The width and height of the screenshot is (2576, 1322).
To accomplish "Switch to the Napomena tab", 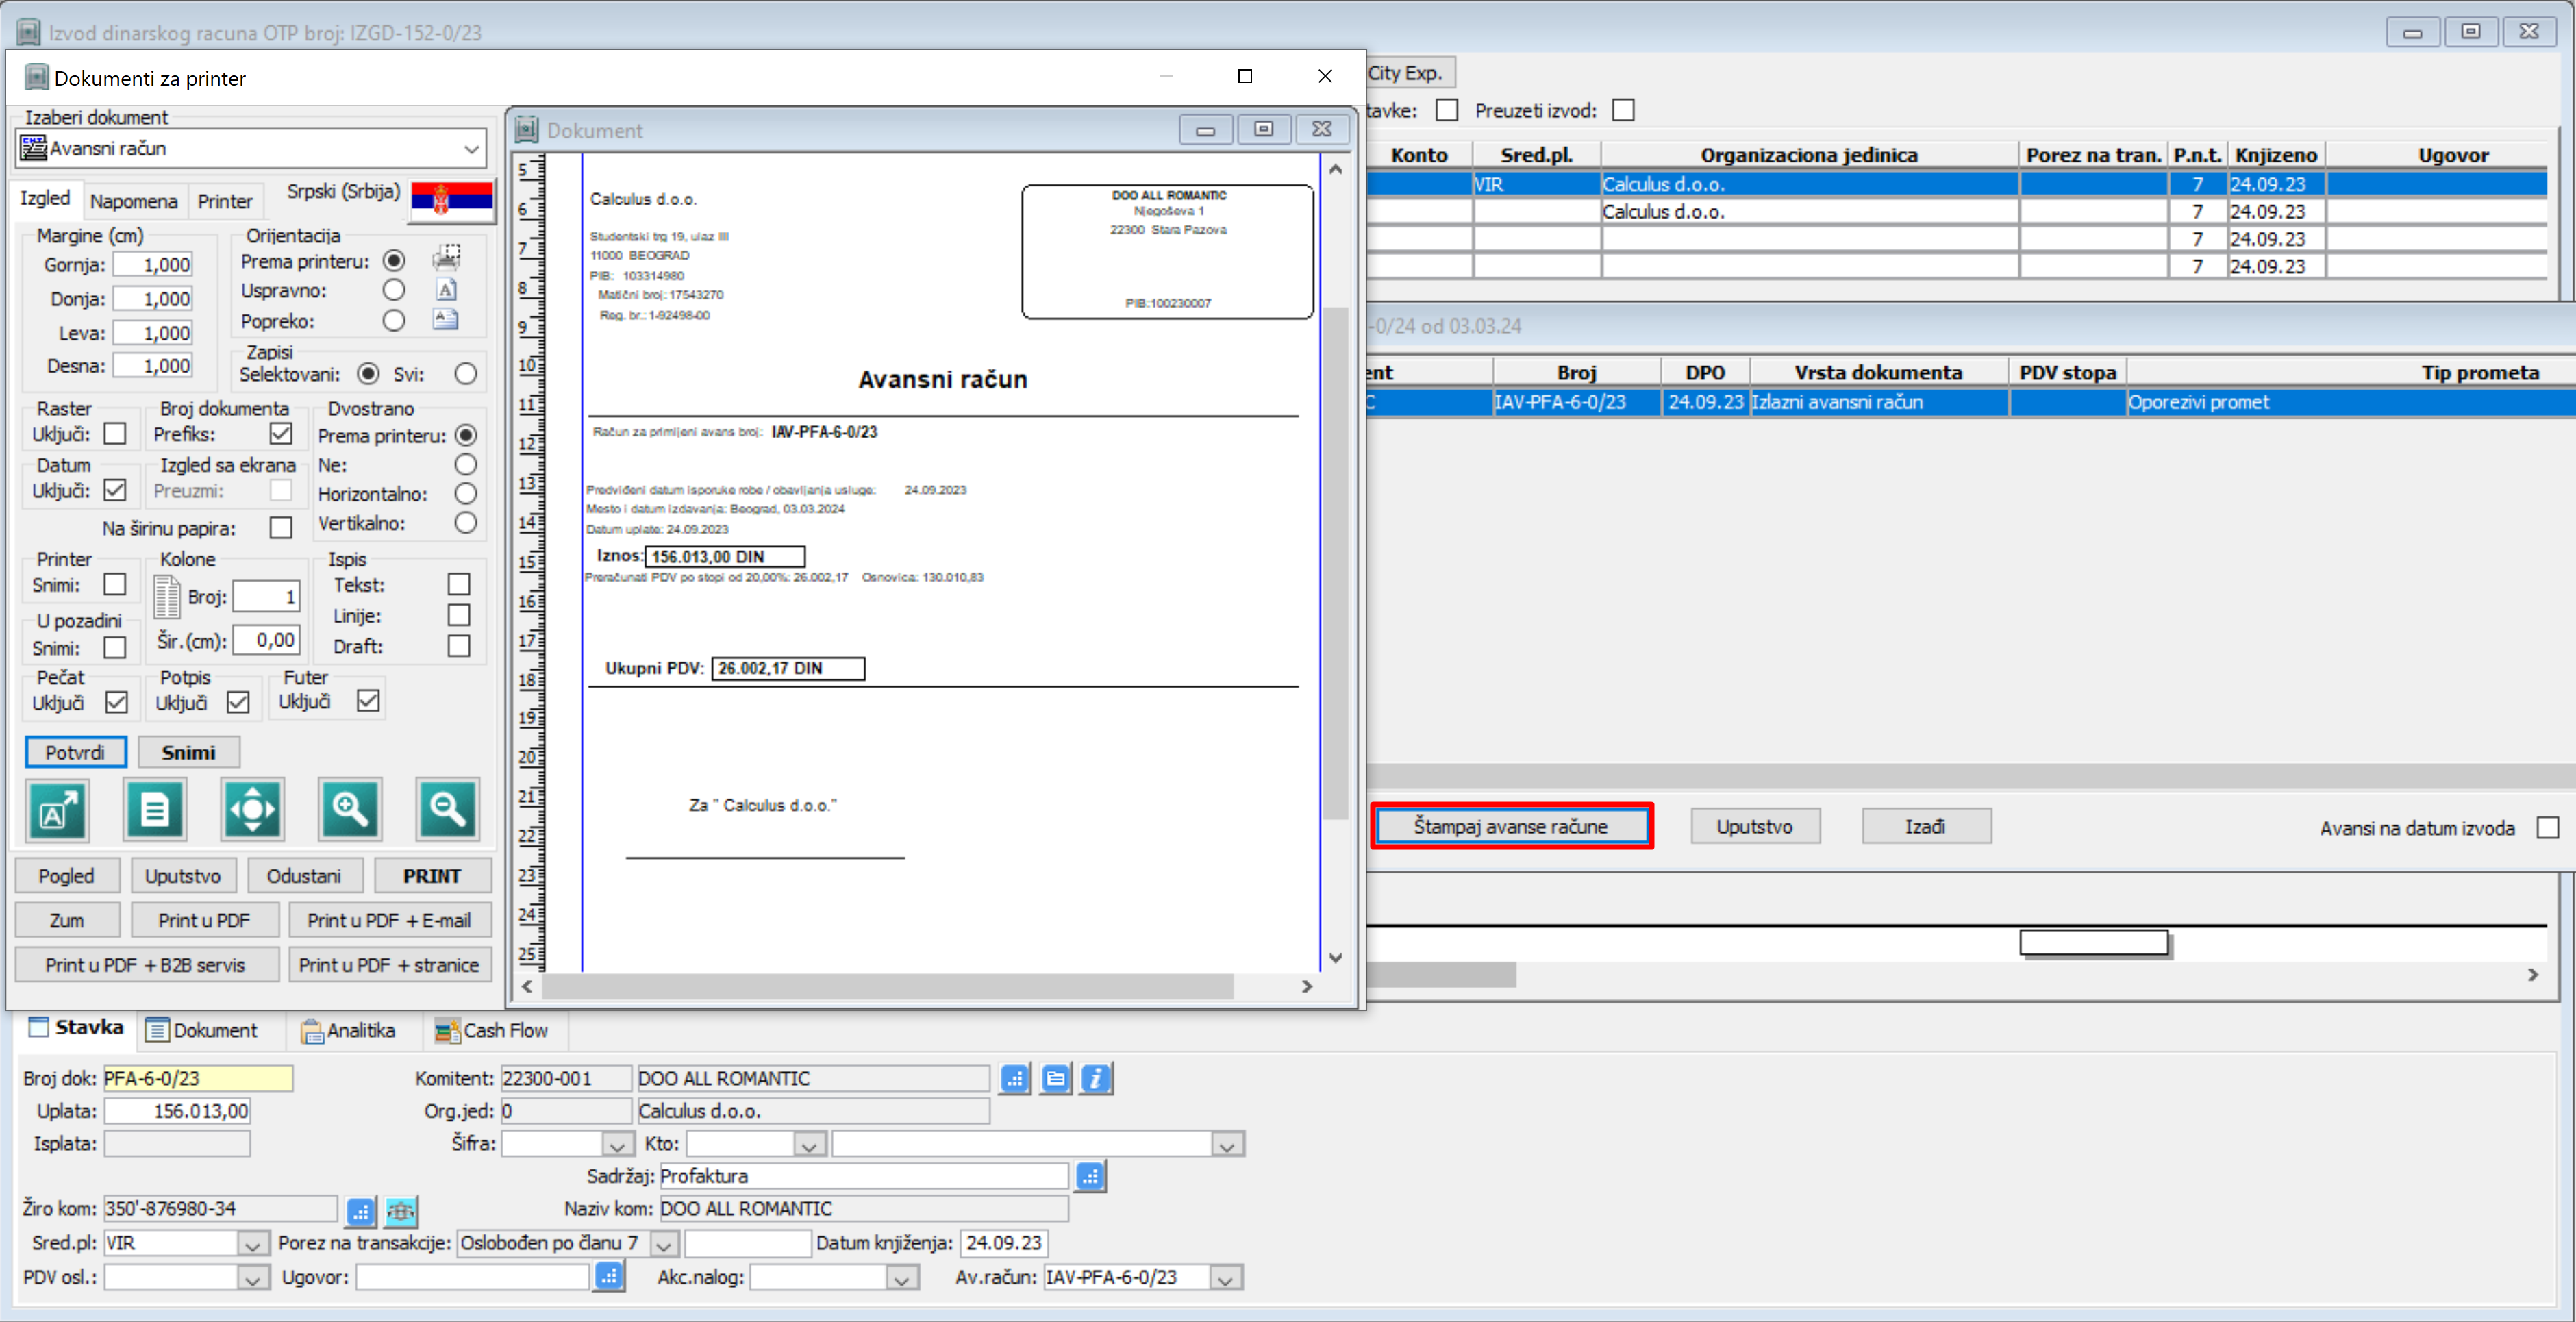I will [x=134, y=201].
